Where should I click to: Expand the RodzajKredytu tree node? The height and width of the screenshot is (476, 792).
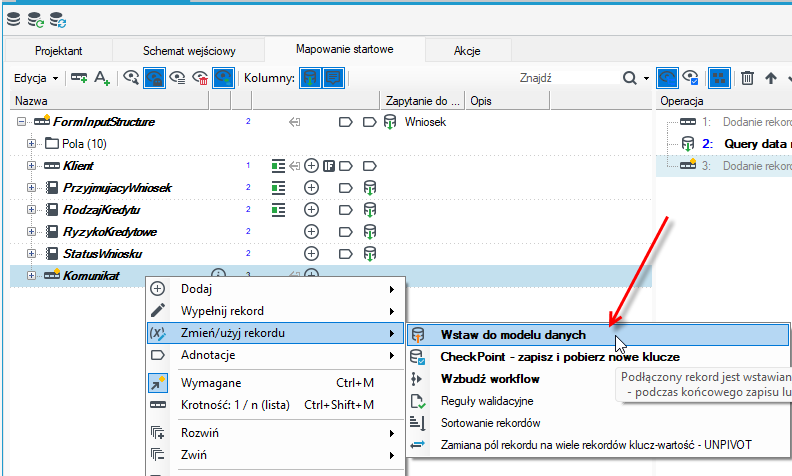[31, 210]
